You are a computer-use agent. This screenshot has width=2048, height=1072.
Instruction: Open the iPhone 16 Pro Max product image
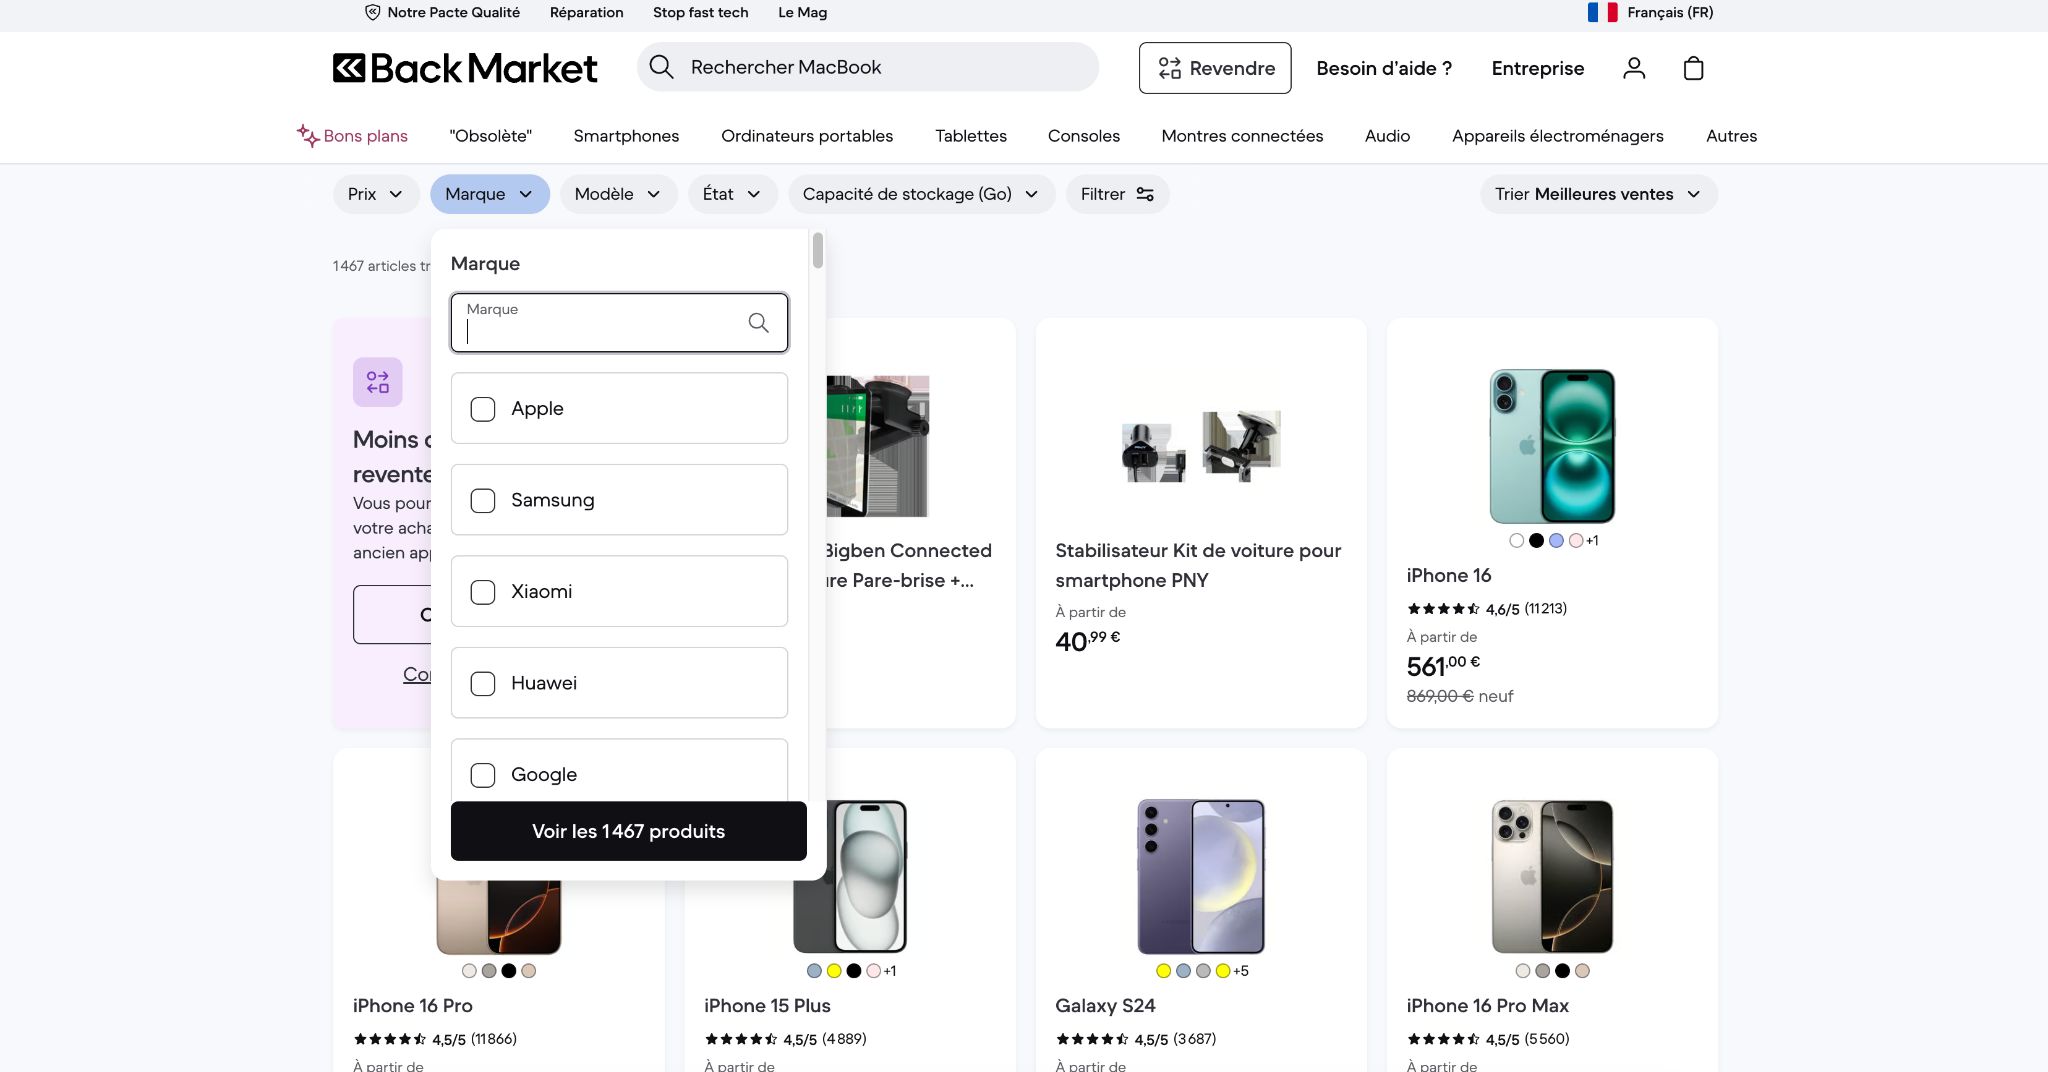click(1552, 877)
